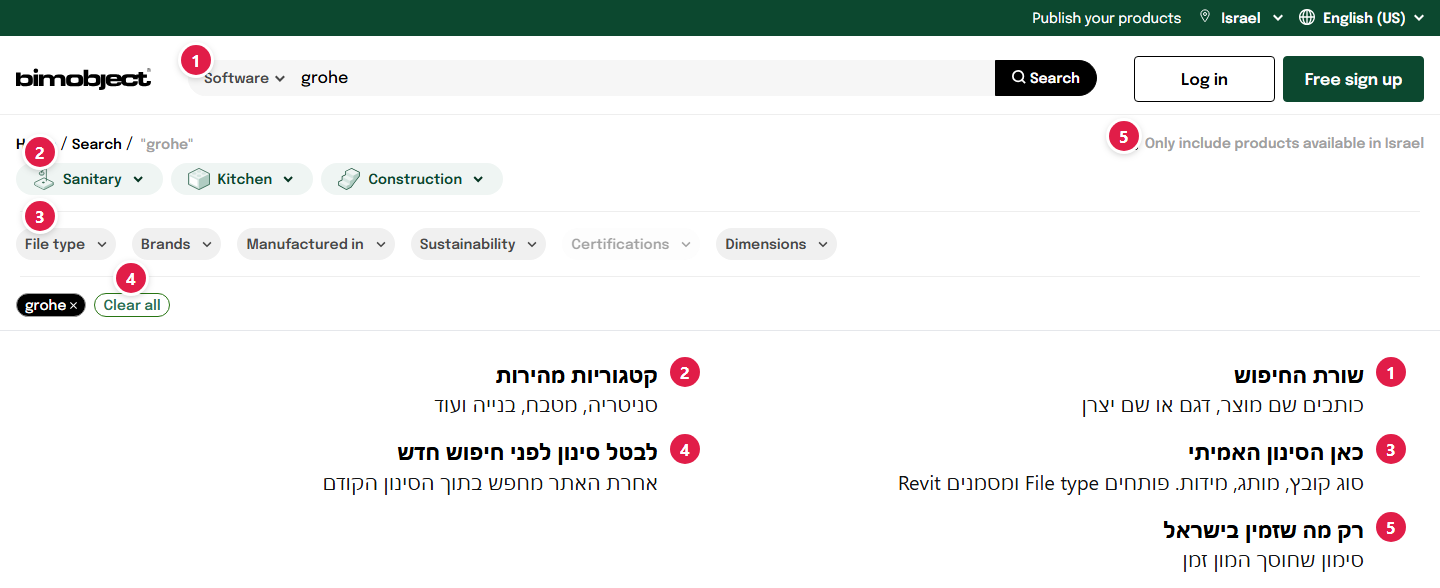Click the Kitchen cube icon
Viewport: 1440px width, 588px height.
199,179
